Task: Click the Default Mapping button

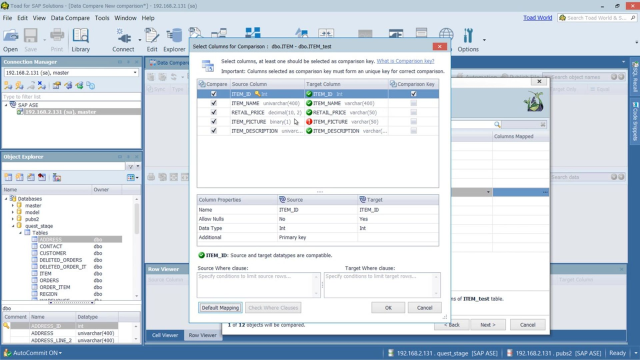Action: (x=220, y=308)
